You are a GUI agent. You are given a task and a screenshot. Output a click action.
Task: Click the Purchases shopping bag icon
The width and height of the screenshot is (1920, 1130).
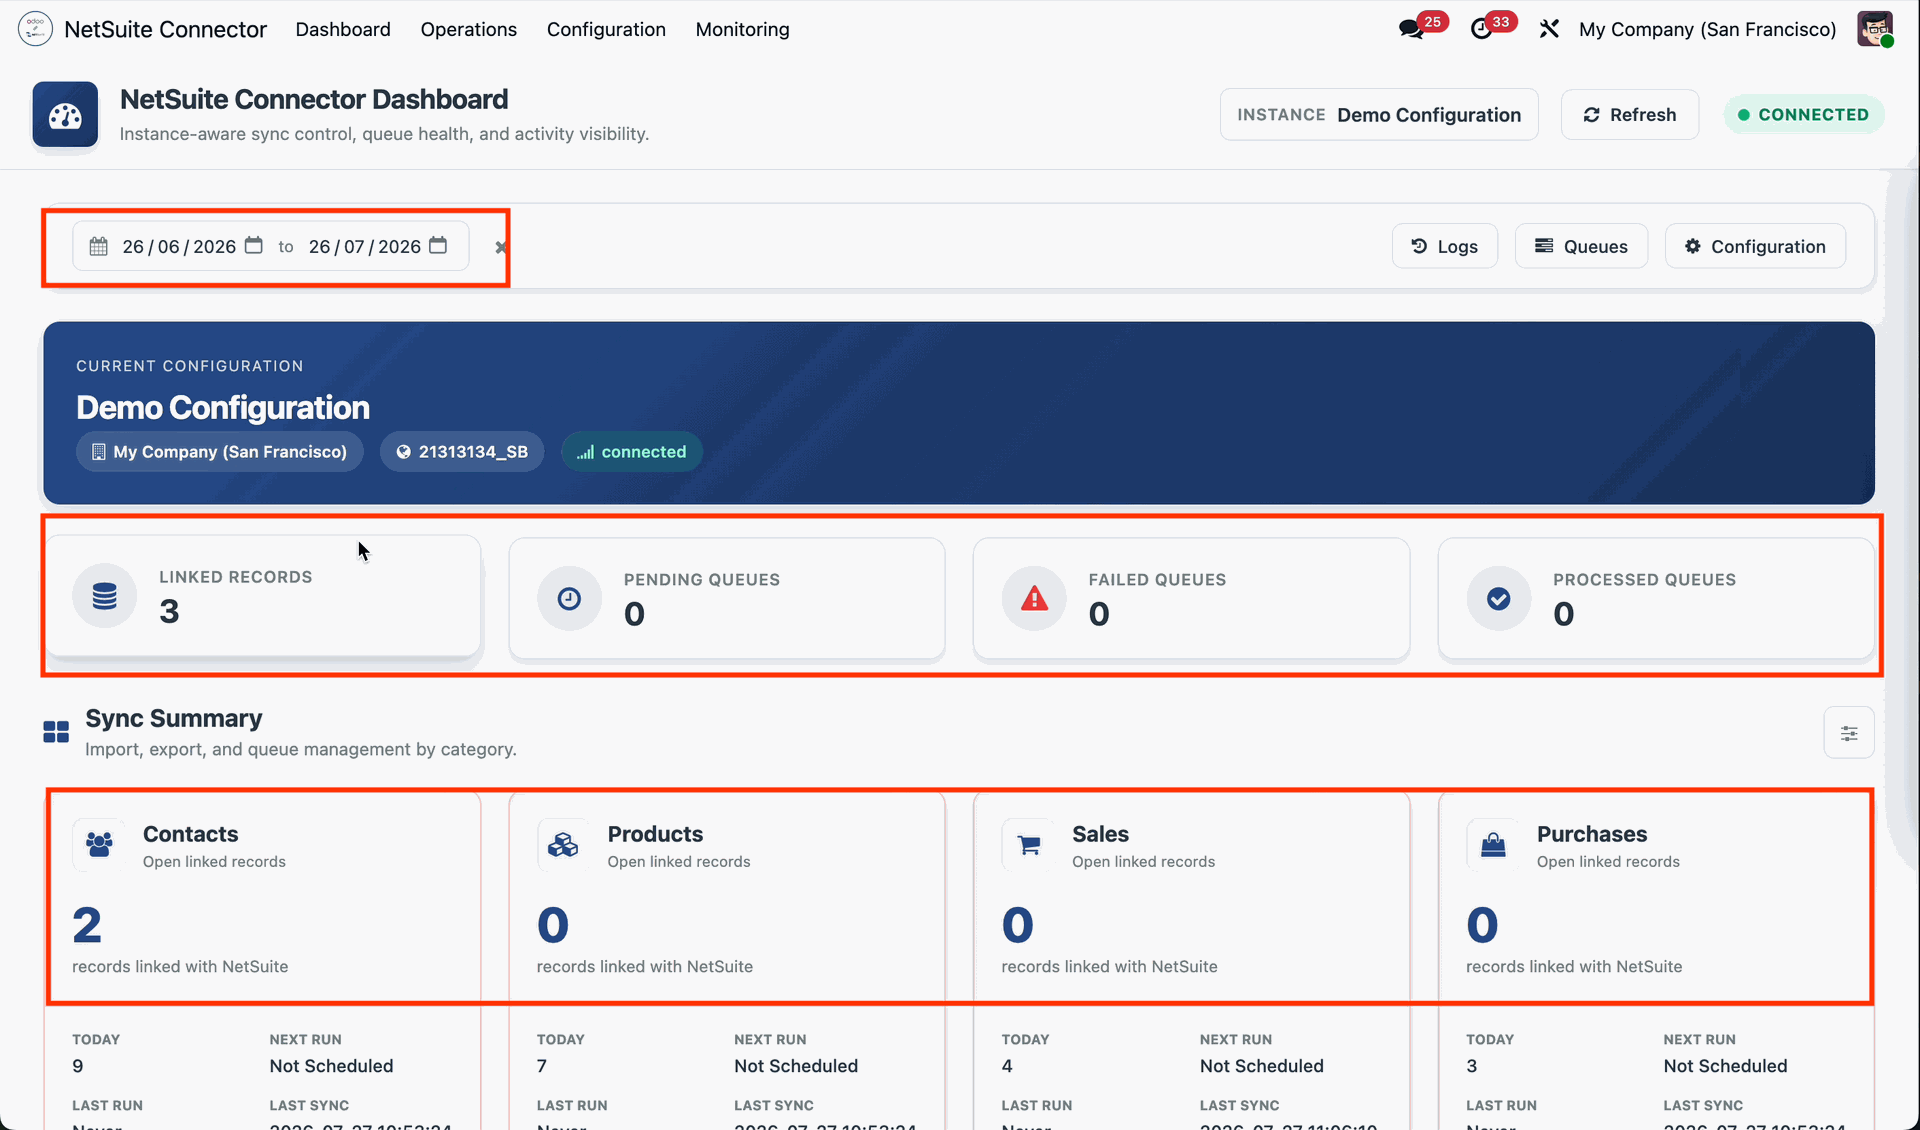click(x=1493, y=844)
